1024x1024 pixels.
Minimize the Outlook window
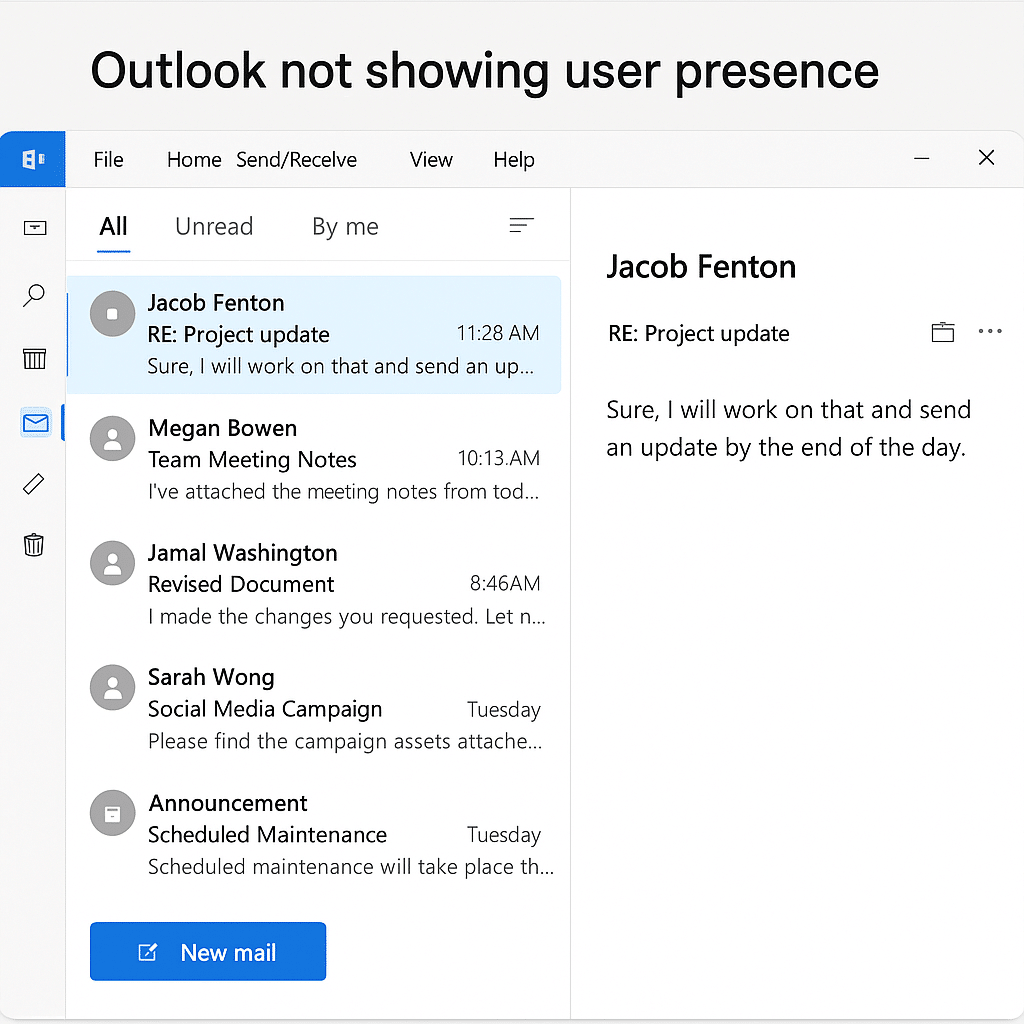pyautogui.click(x=921, y=158)
